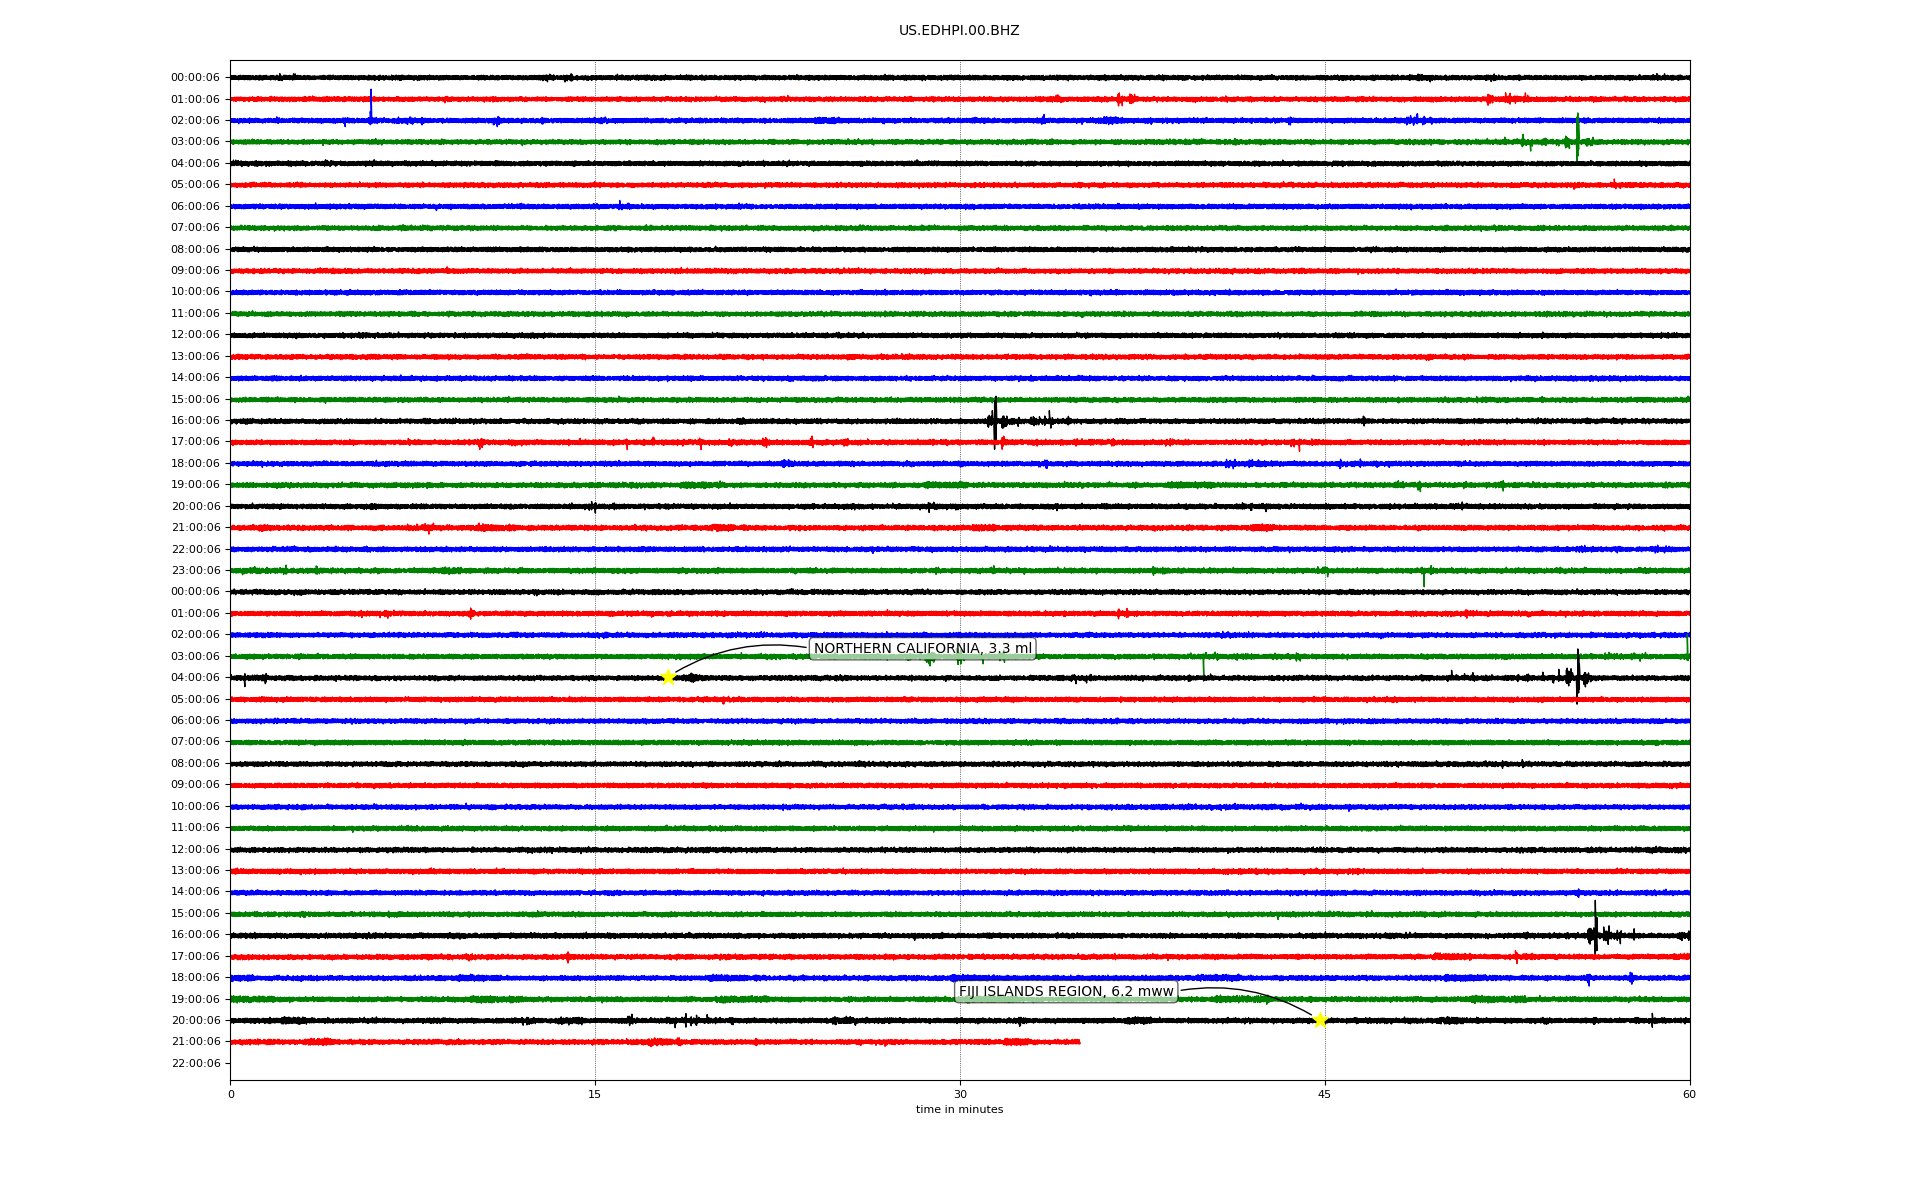Click the right end of the final partial red trace
The image size is (1920, 1200).
pyautogui.click(x=1078, y=1042)
